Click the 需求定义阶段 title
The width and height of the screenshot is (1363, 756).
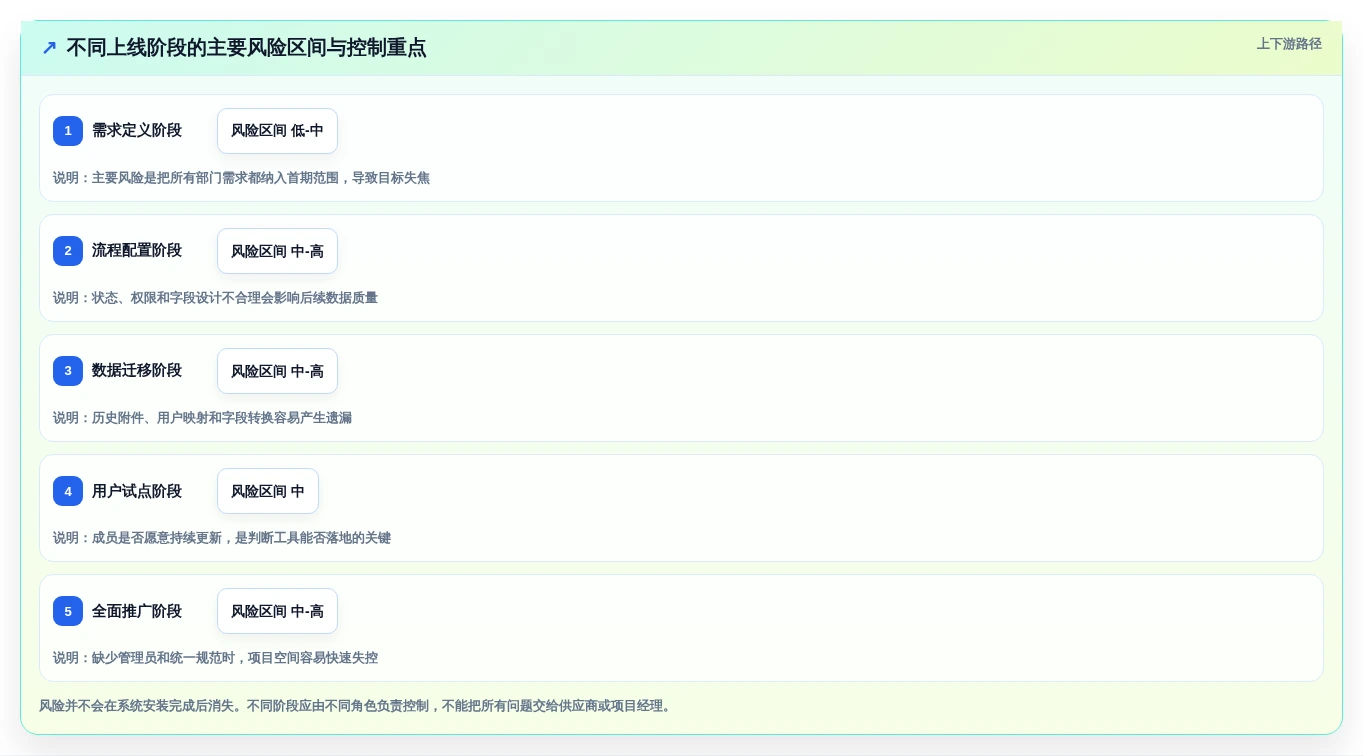137,131
